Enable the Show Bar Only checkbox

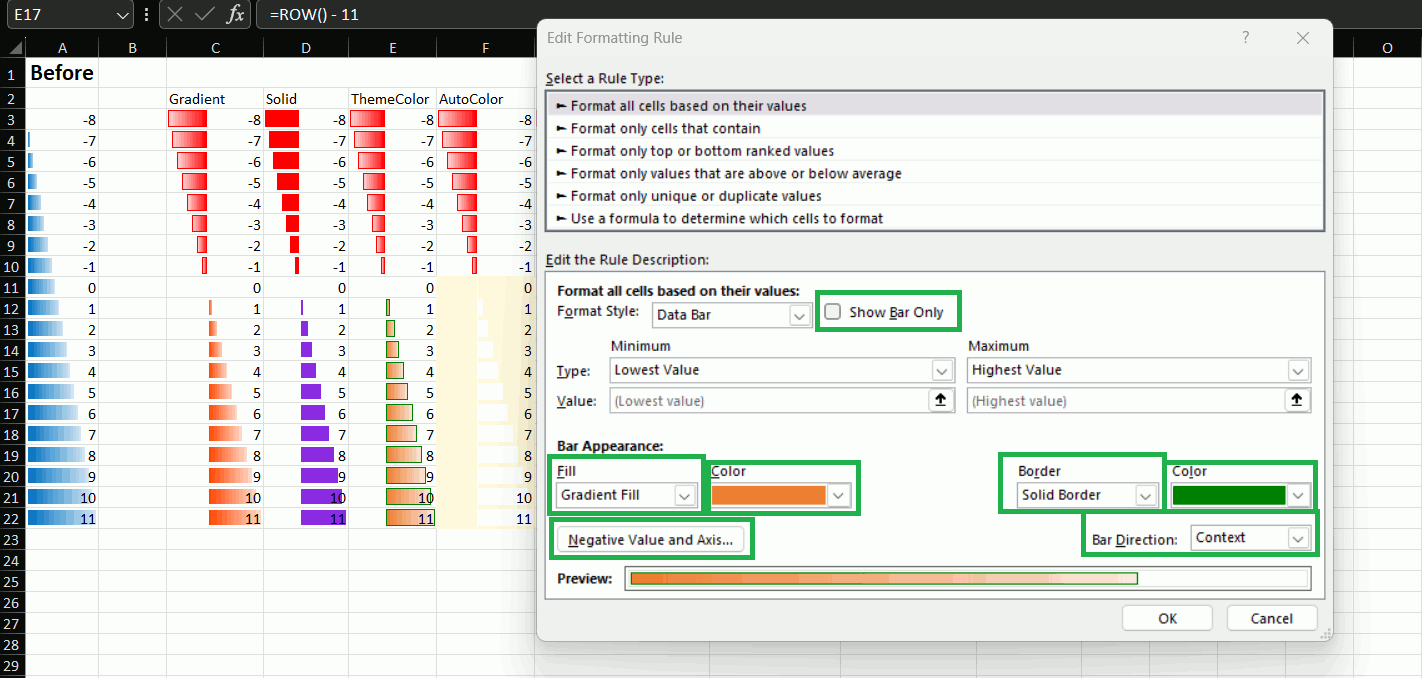click(x=833, y=312)
